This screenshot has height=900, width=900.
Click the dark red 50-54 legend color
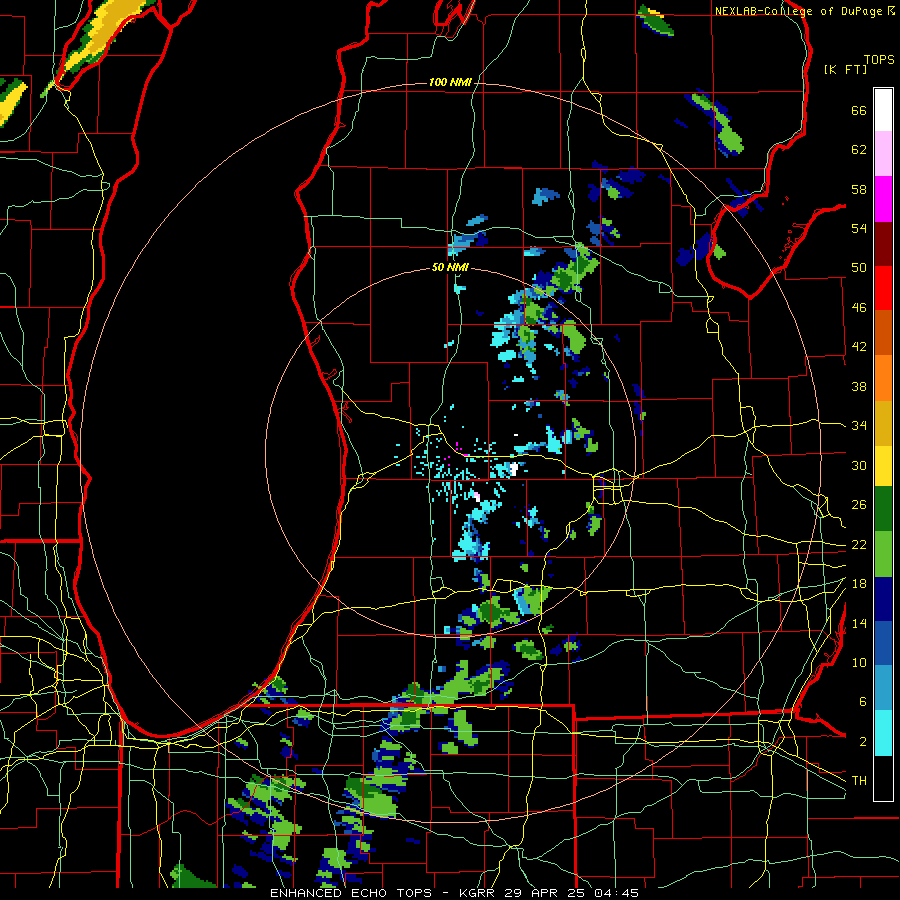pyautogui.click(x=883, y=243)
